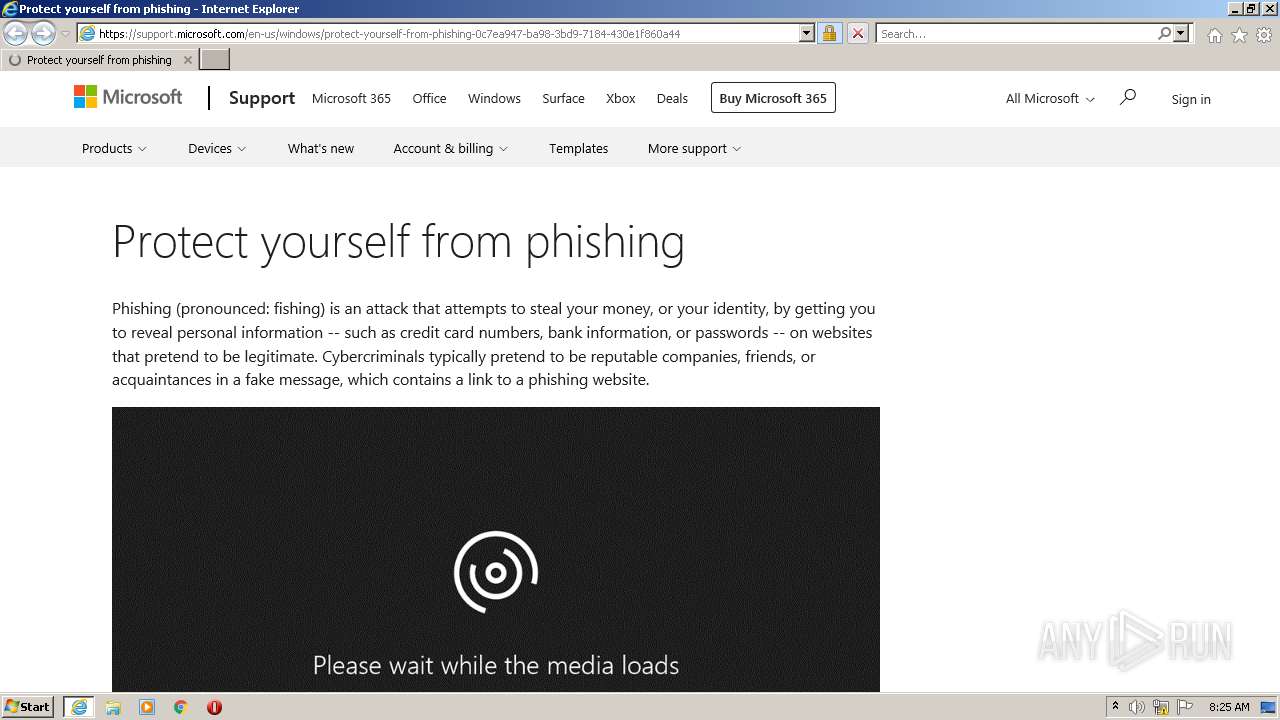Open Windows Media Player taskbar icon
The height and width of the screenshot is (720, 1280).
coord(147,707)
